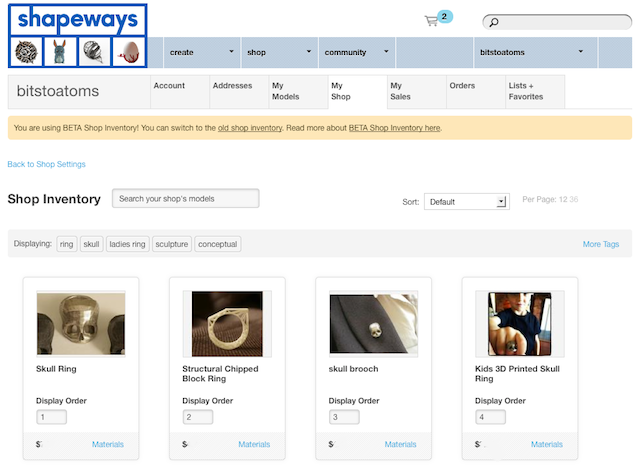
Task: Open the Skull Ring product thumbnail
Action: [x=81, y=323]
